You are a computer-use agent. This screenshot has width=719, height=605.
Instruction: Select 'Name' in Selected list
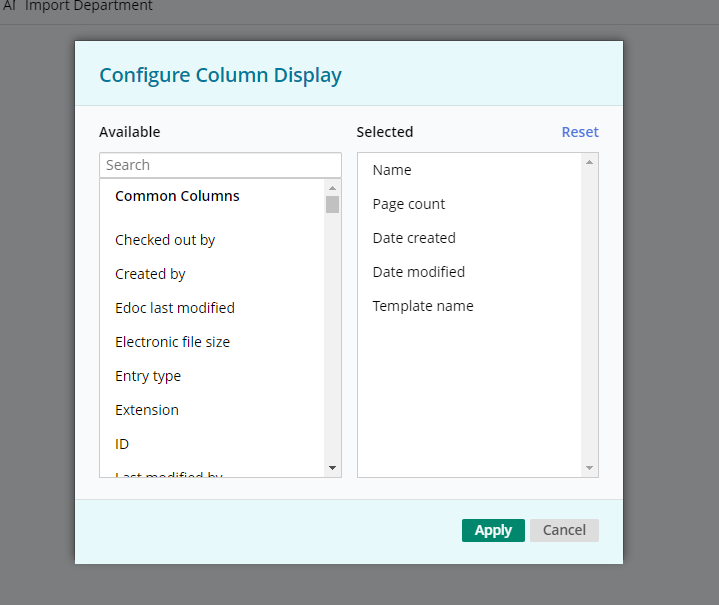click(x=392, y=170)
